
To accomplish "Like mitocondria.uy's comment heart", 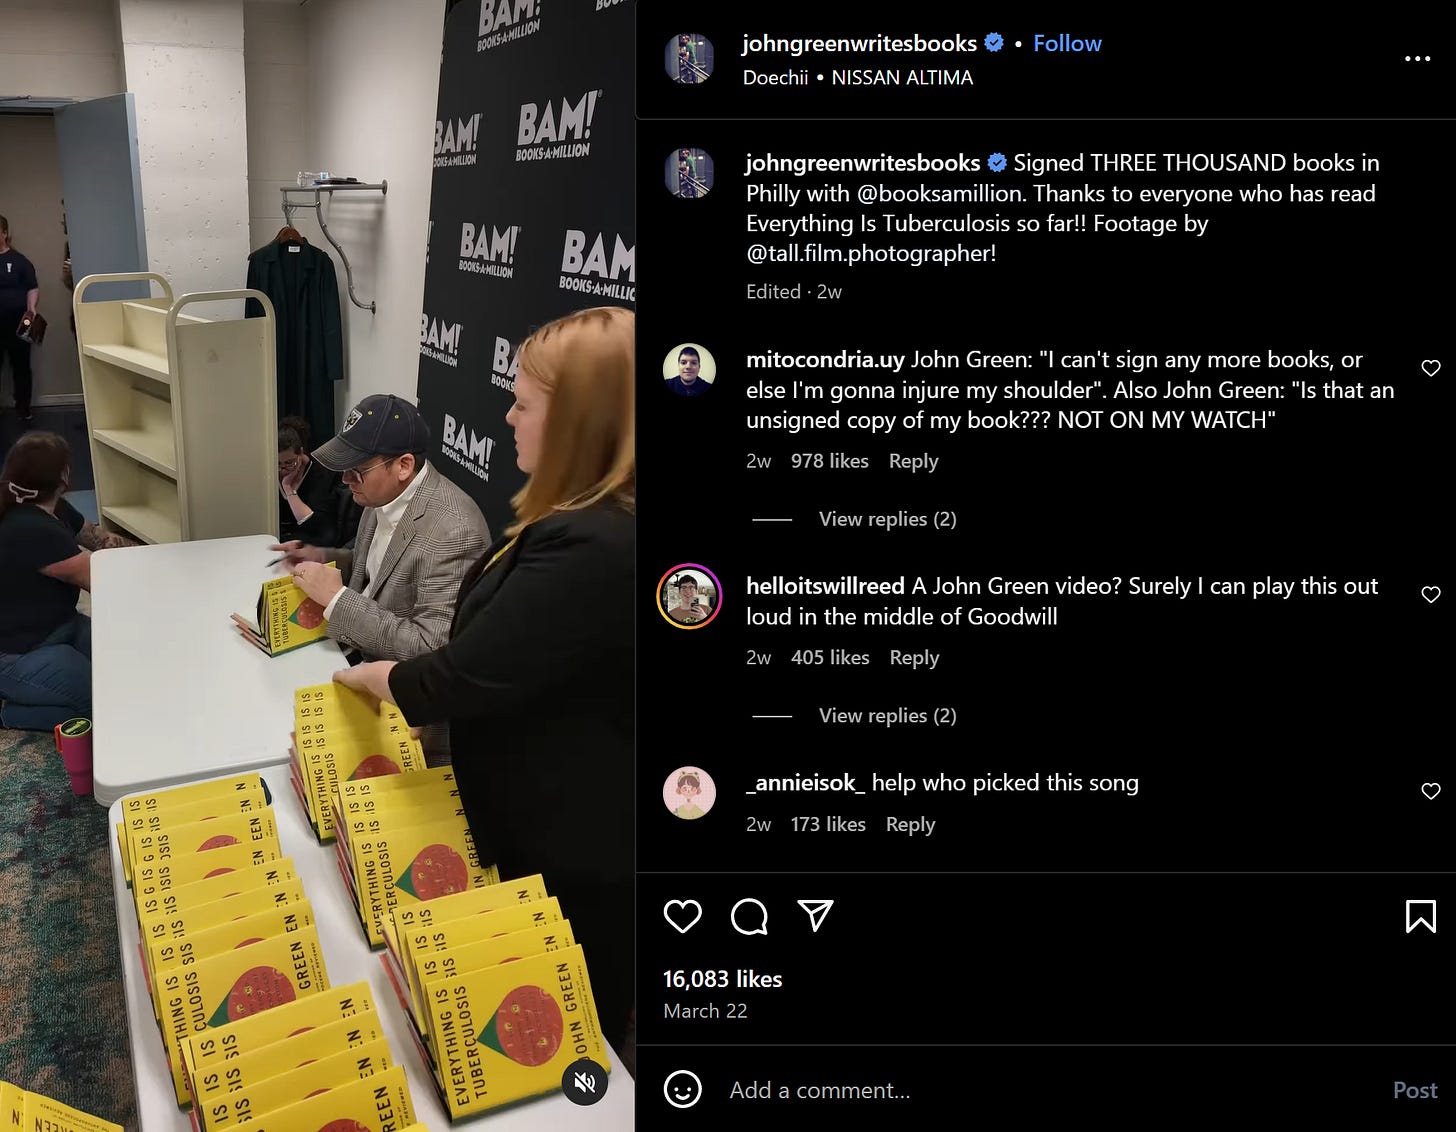I will 1430,368.
